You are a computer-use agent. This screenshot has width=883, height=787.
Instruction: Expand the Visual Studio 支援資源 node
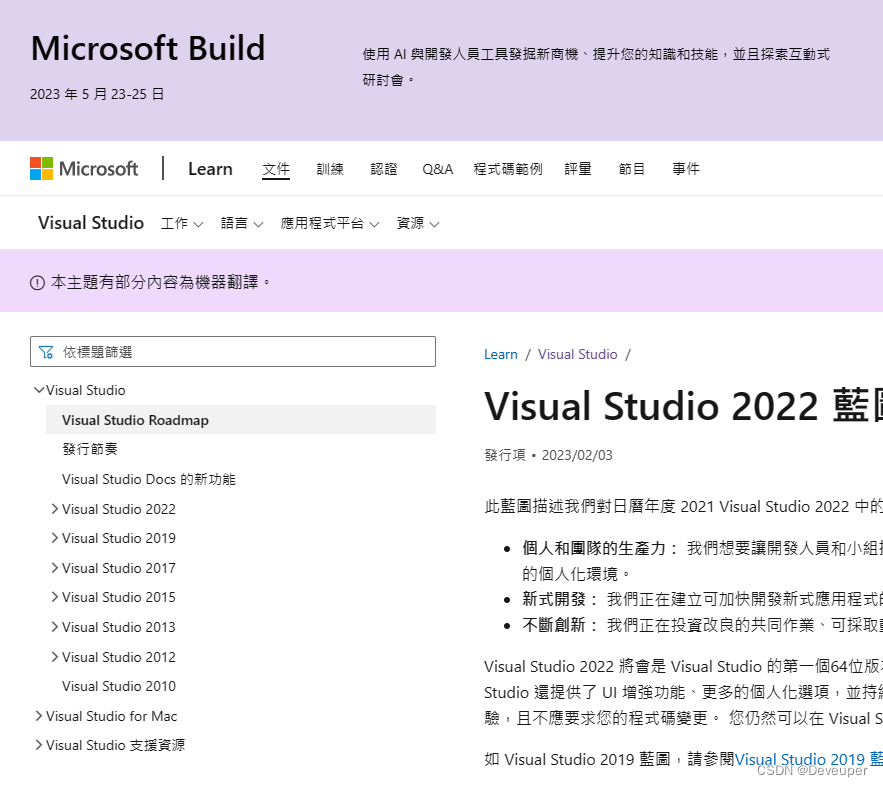coord(39,745)
